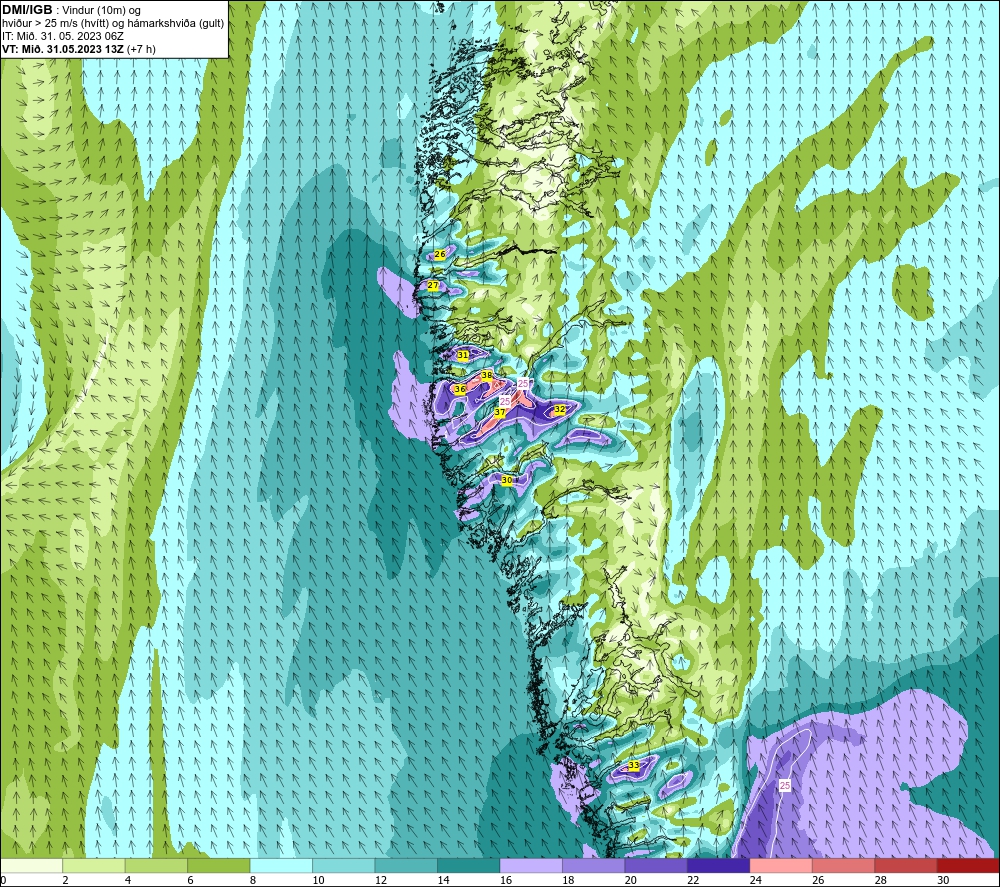
Task: Select the above-30 m/s dark red swatch
Action: 969,865
